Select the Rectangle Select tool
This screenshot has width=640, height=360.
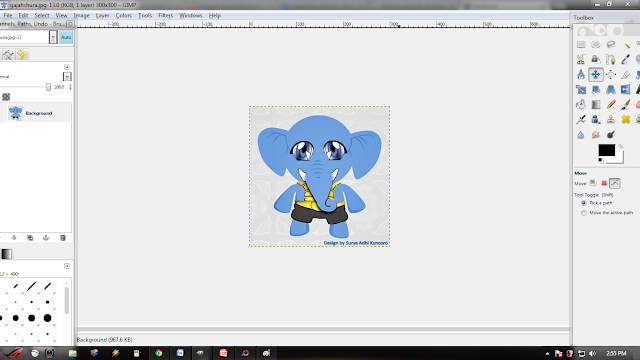pyautogui.click(x=581, y=44)
